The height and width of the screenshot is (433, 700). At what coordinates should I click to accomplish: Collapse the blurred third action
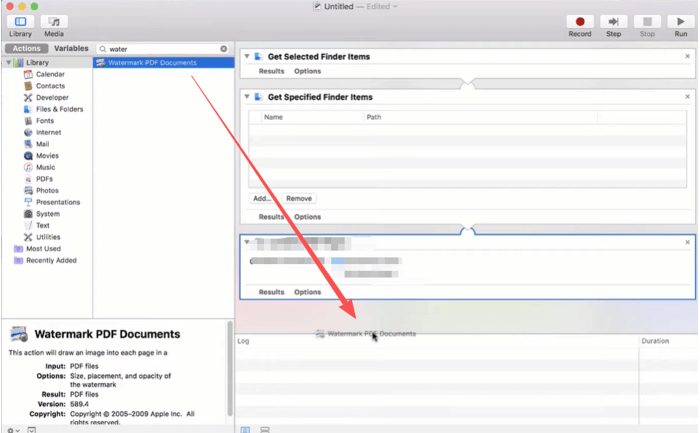[247, 242]
